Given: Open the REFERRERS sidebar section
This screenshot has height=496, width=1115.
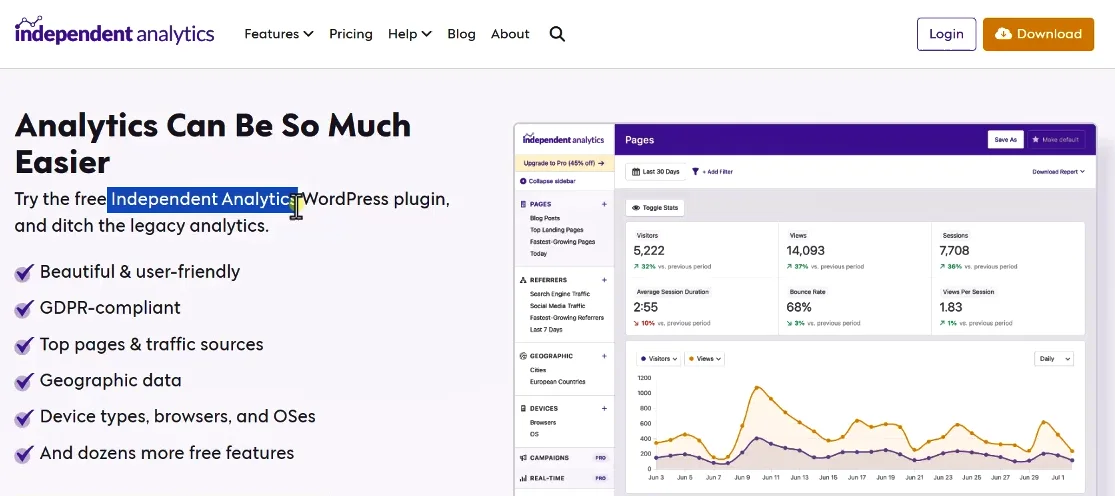Looking at the screenshot, I should tap(548, 280).
